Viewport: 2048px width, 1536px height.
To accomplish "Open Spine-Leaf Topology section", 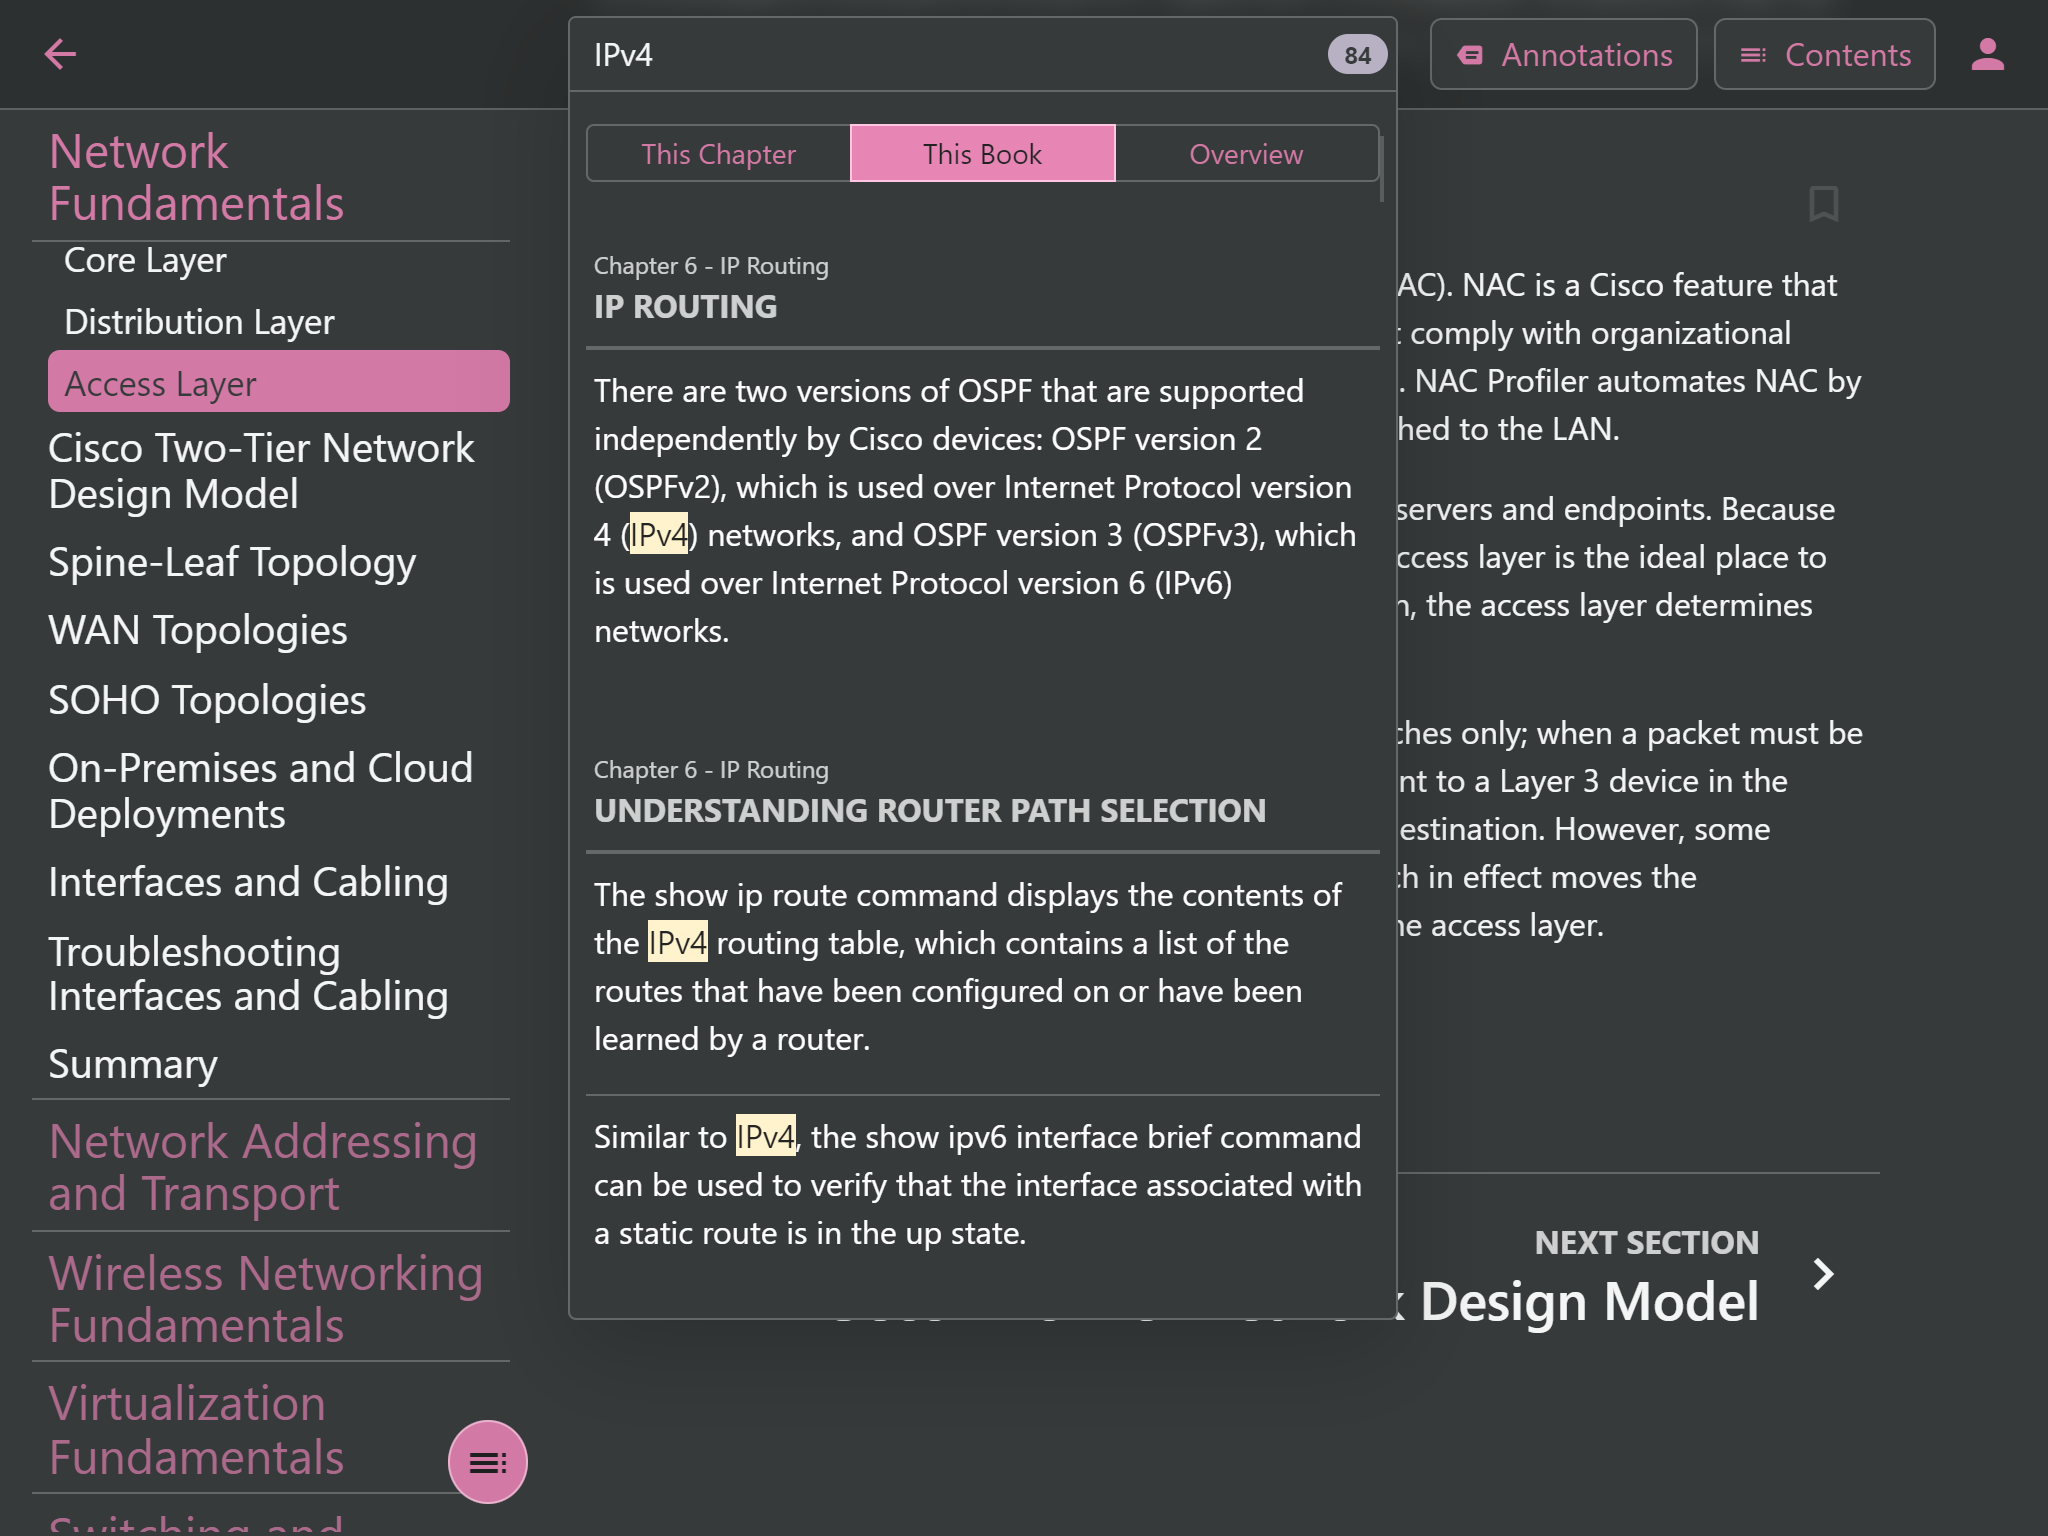I will 232,562.
